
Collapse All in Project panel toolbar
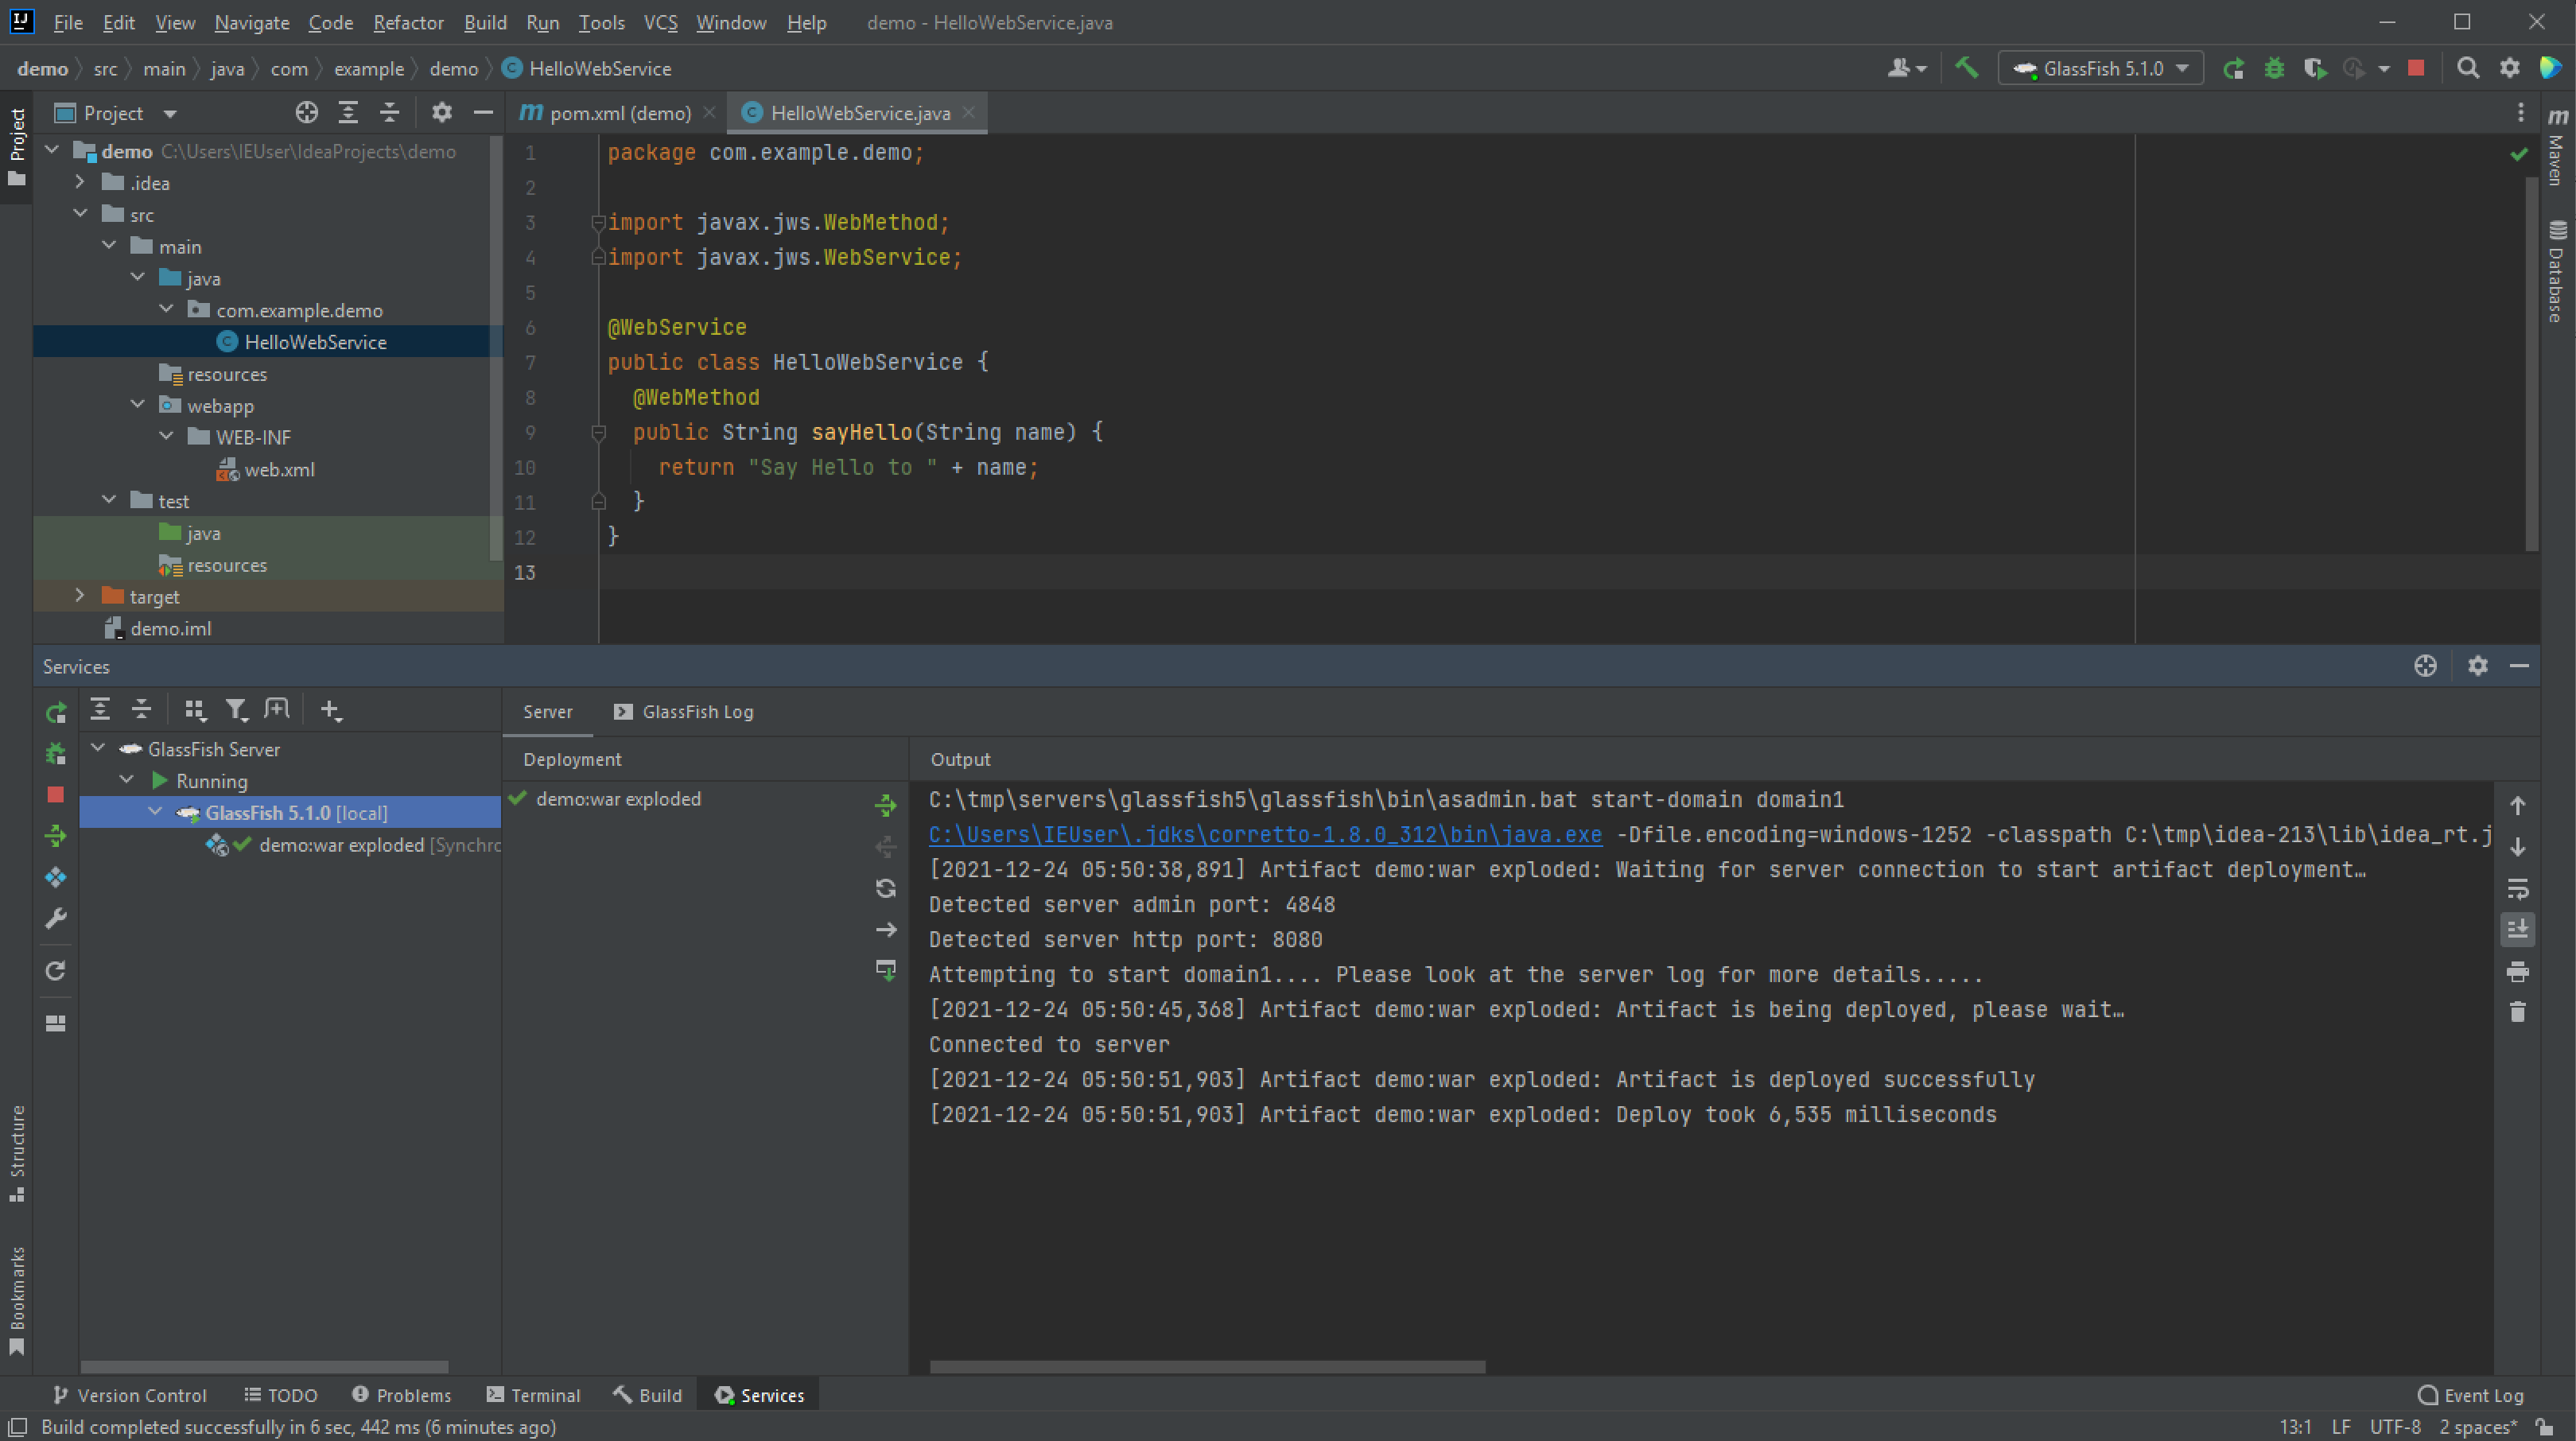click(x=389, y=113)
